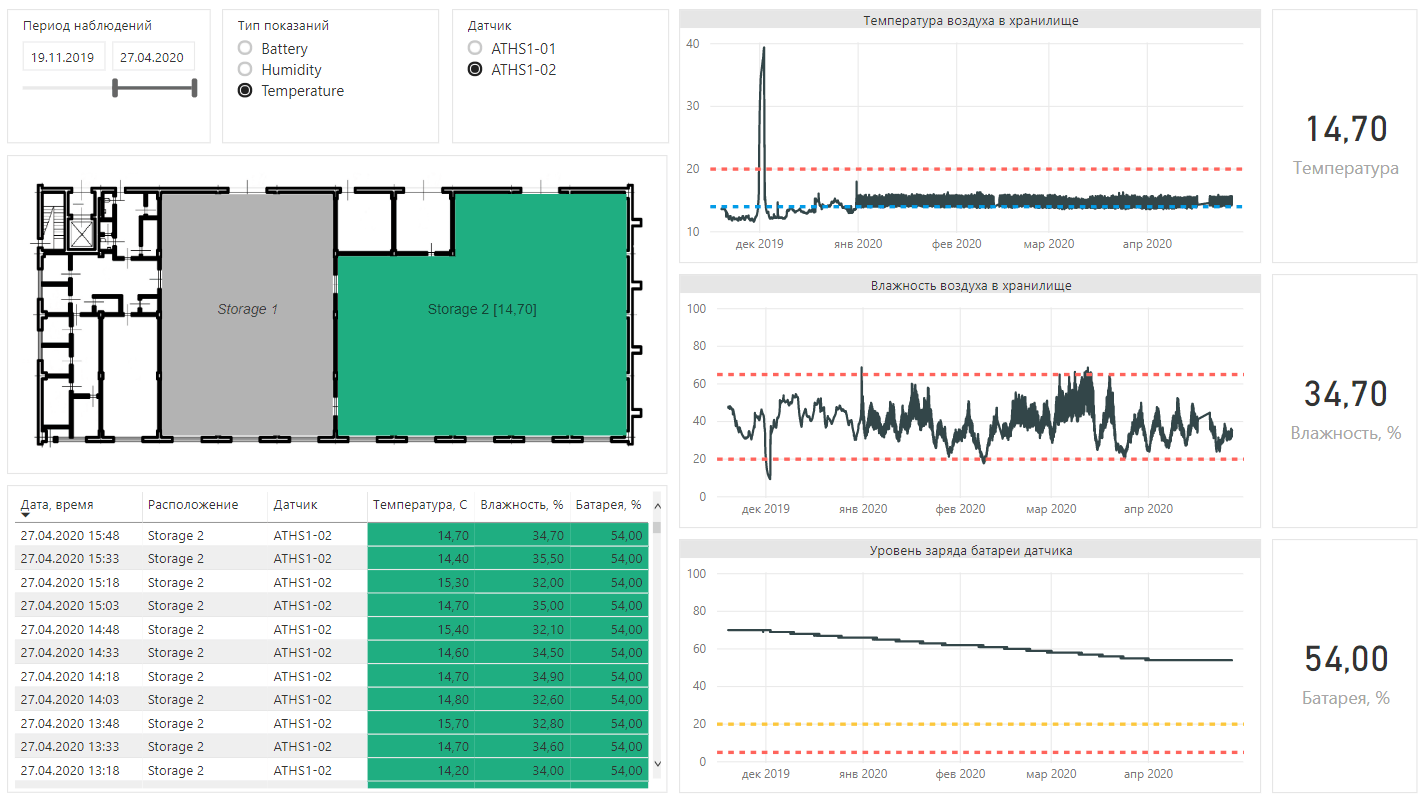The image size is (1426, 800).
Task: Click the table's vertical scrollbar thumb
Action: (x=657, y=527)
